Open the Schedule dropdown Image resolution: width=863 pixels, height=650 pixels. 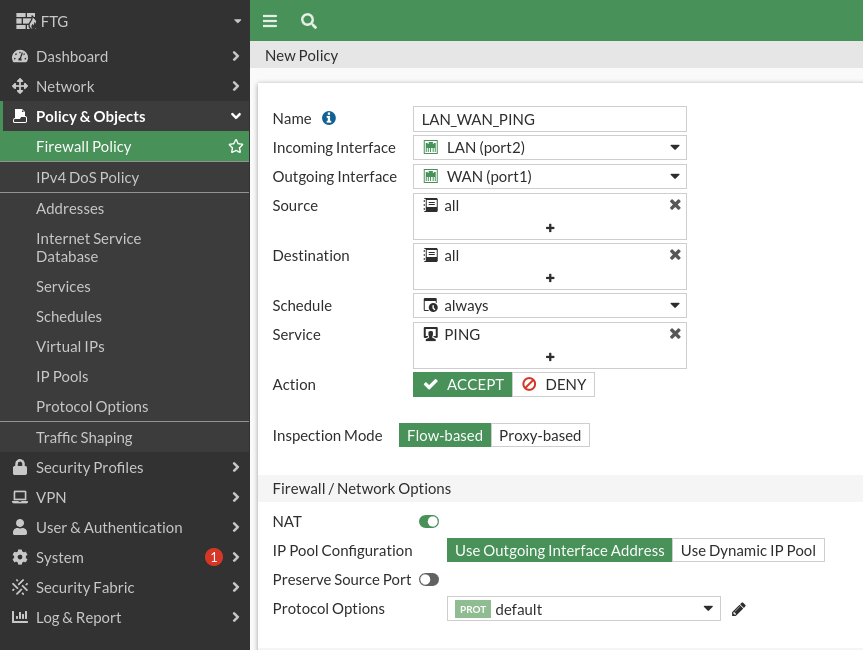click(550, 305)
